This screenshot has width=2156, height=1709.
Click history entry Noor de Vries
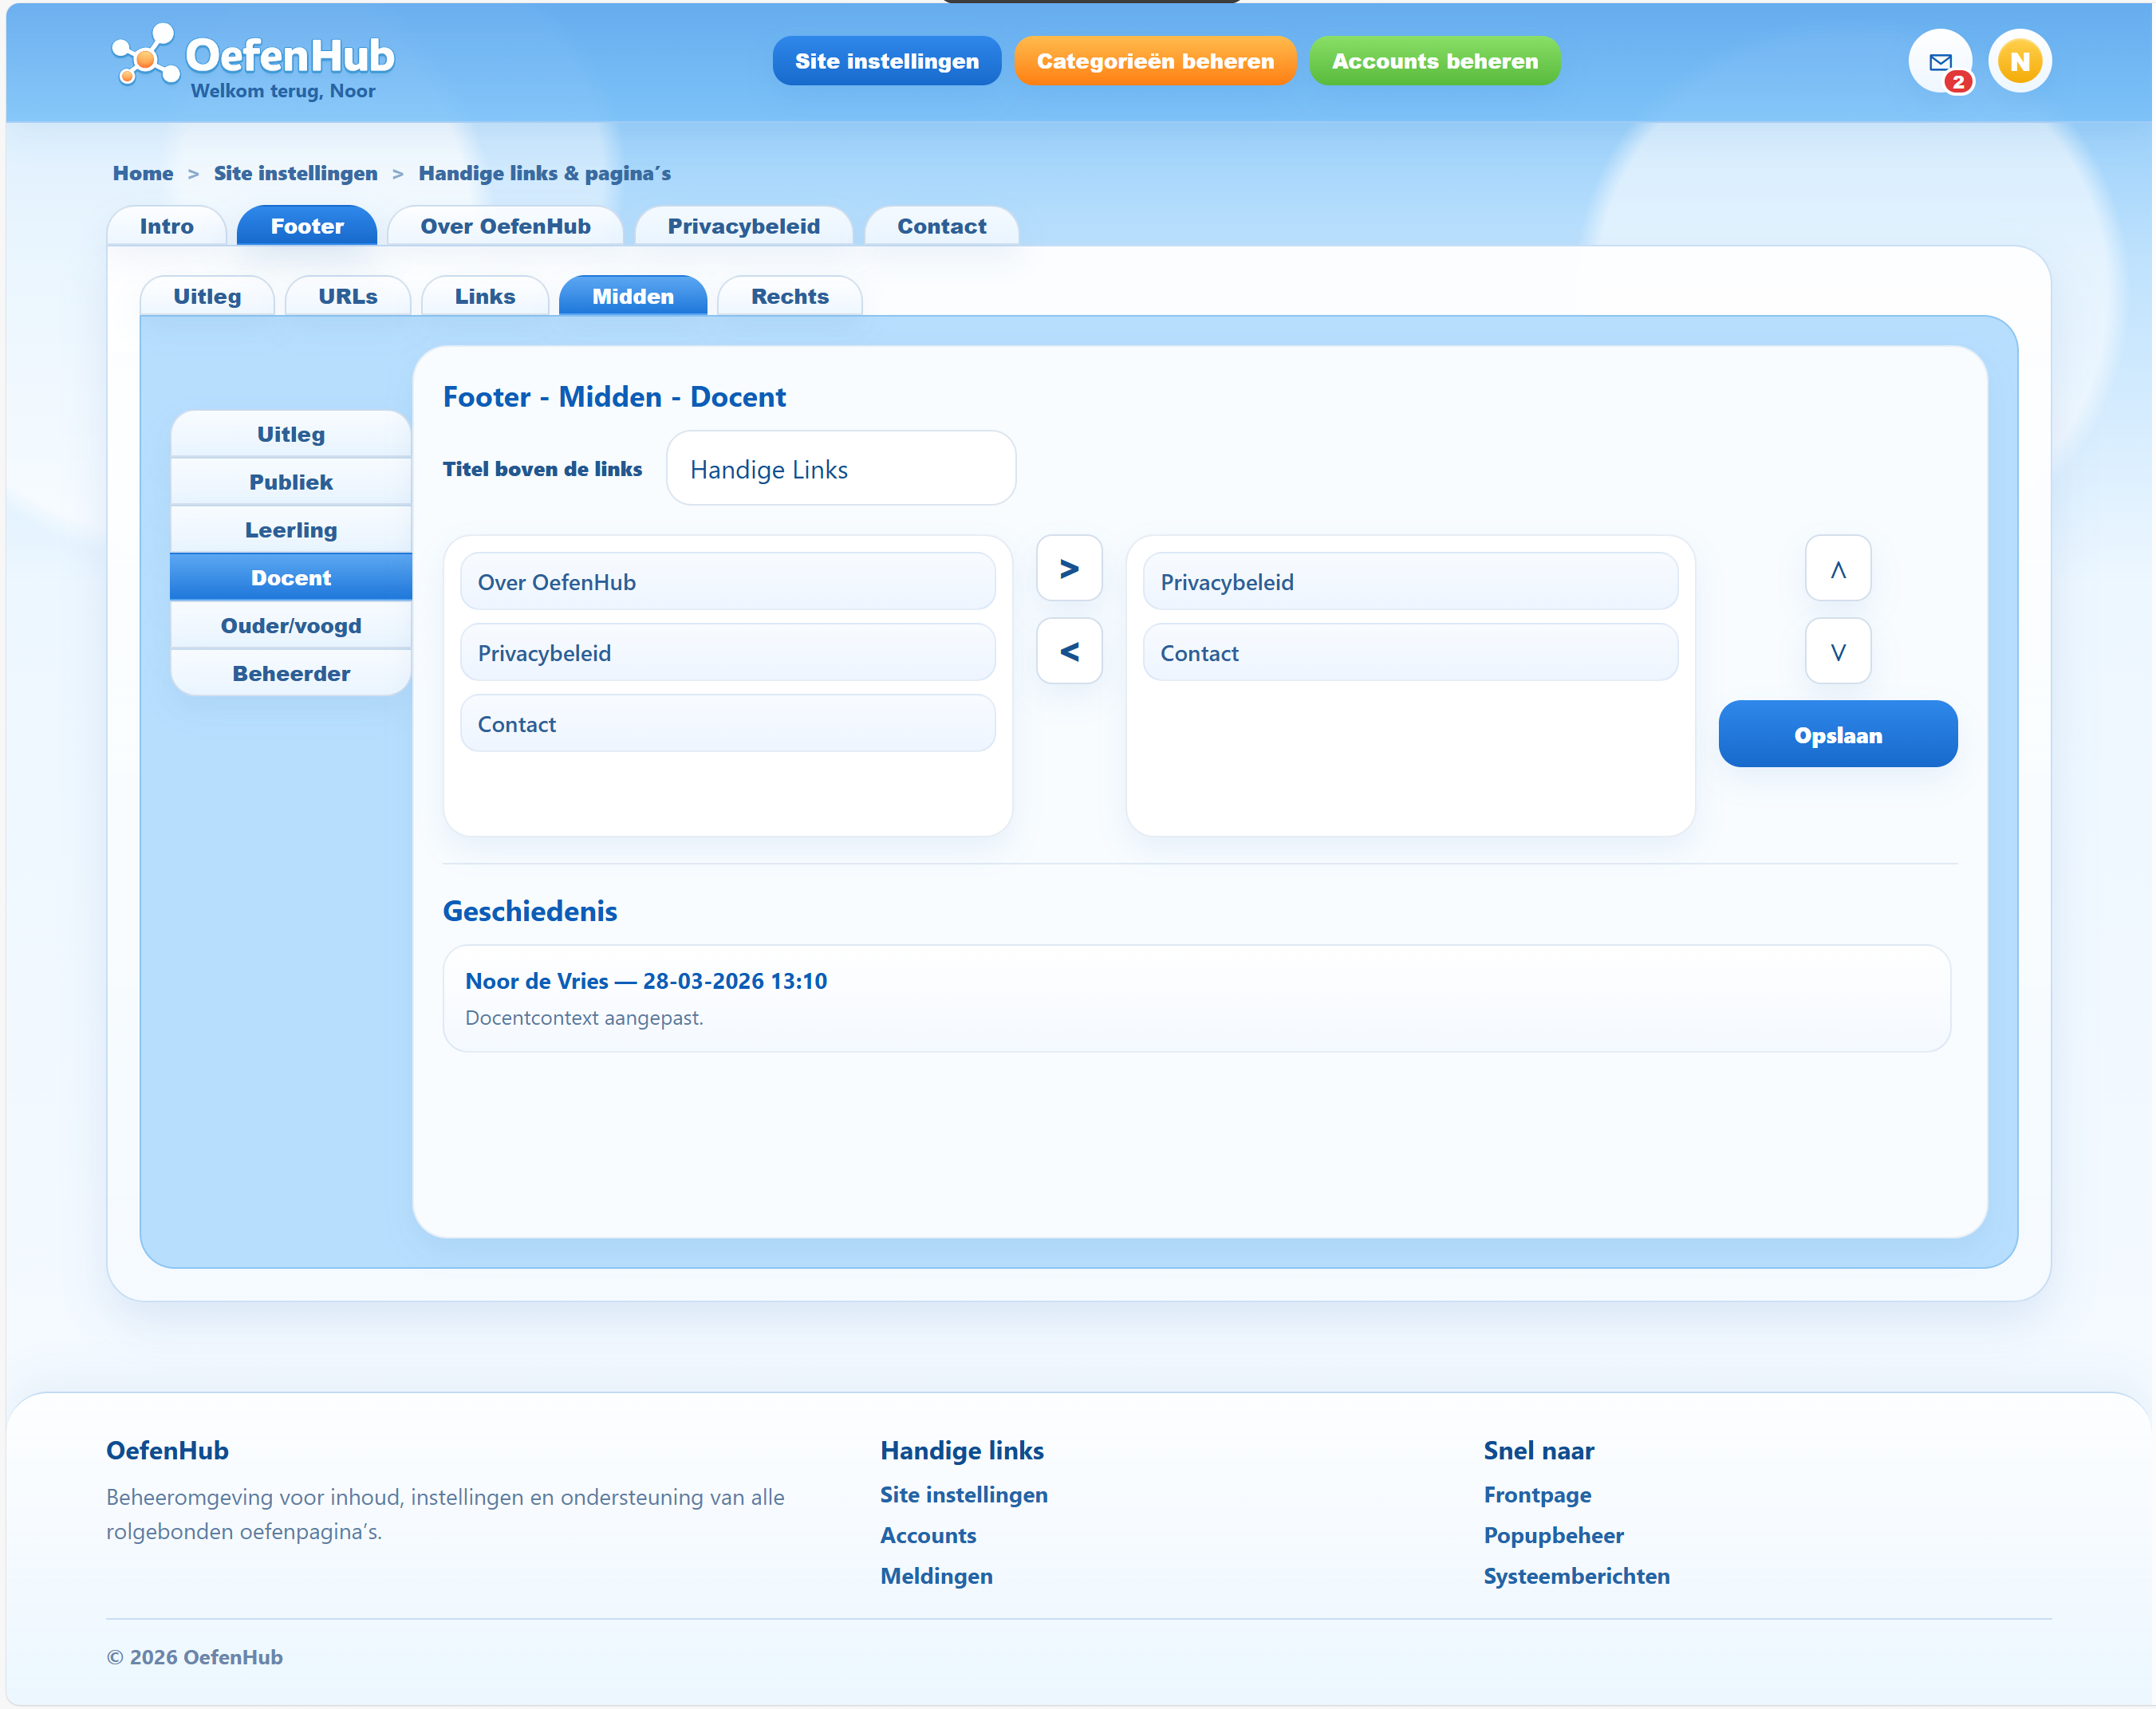coord(1196,998)
